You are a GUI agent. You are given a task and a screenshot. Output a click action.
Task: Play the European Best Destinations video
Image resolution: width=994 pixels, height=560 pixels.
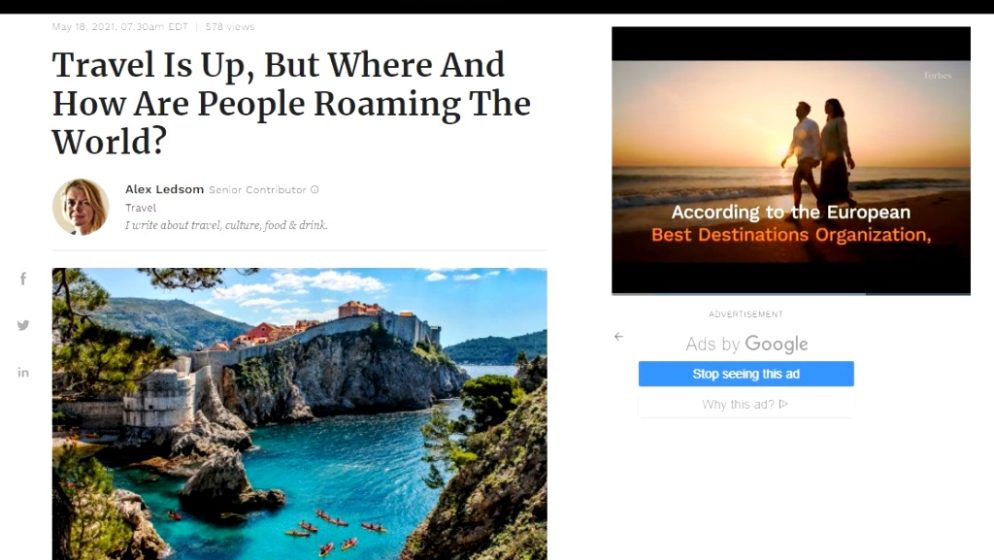(x=791, y=160)
